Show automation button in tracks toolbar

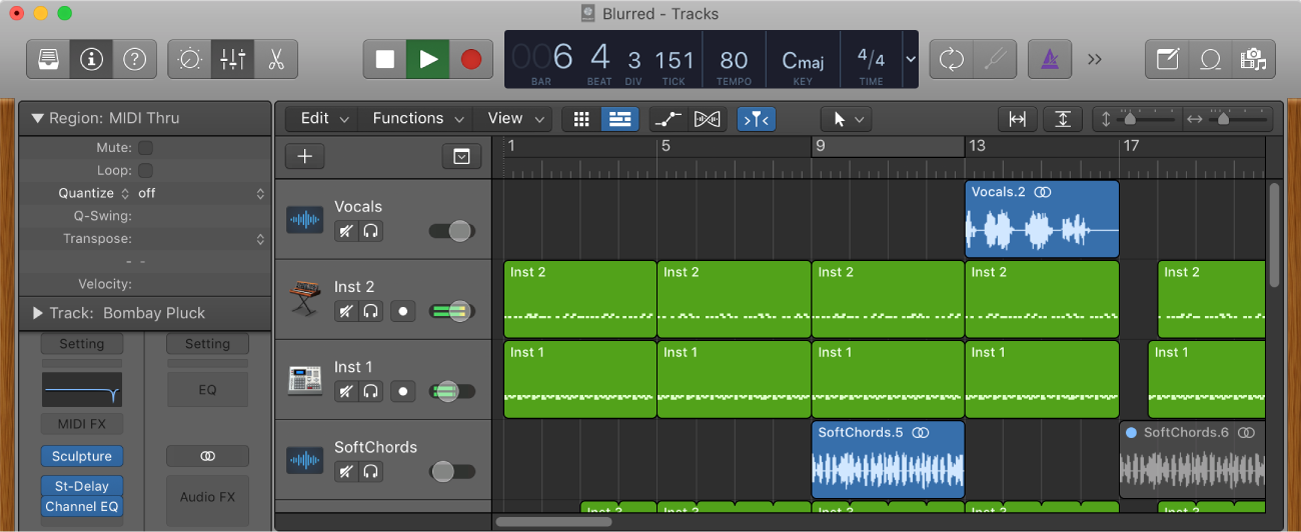pos(667,119)
